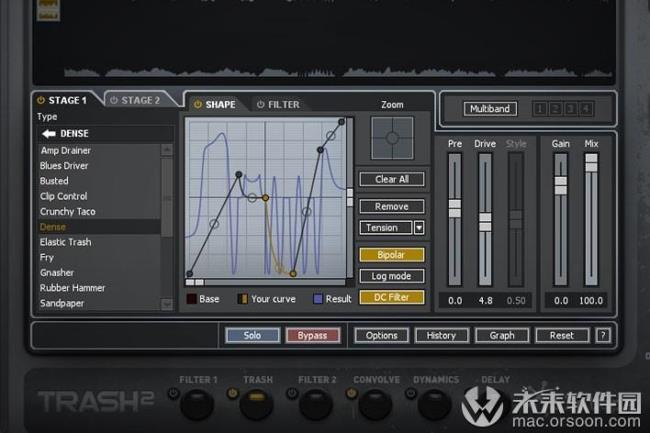This screenshot has height=433, width=650.
Task: Click the back arrow next to DENSE
Action: coord(49,133)
